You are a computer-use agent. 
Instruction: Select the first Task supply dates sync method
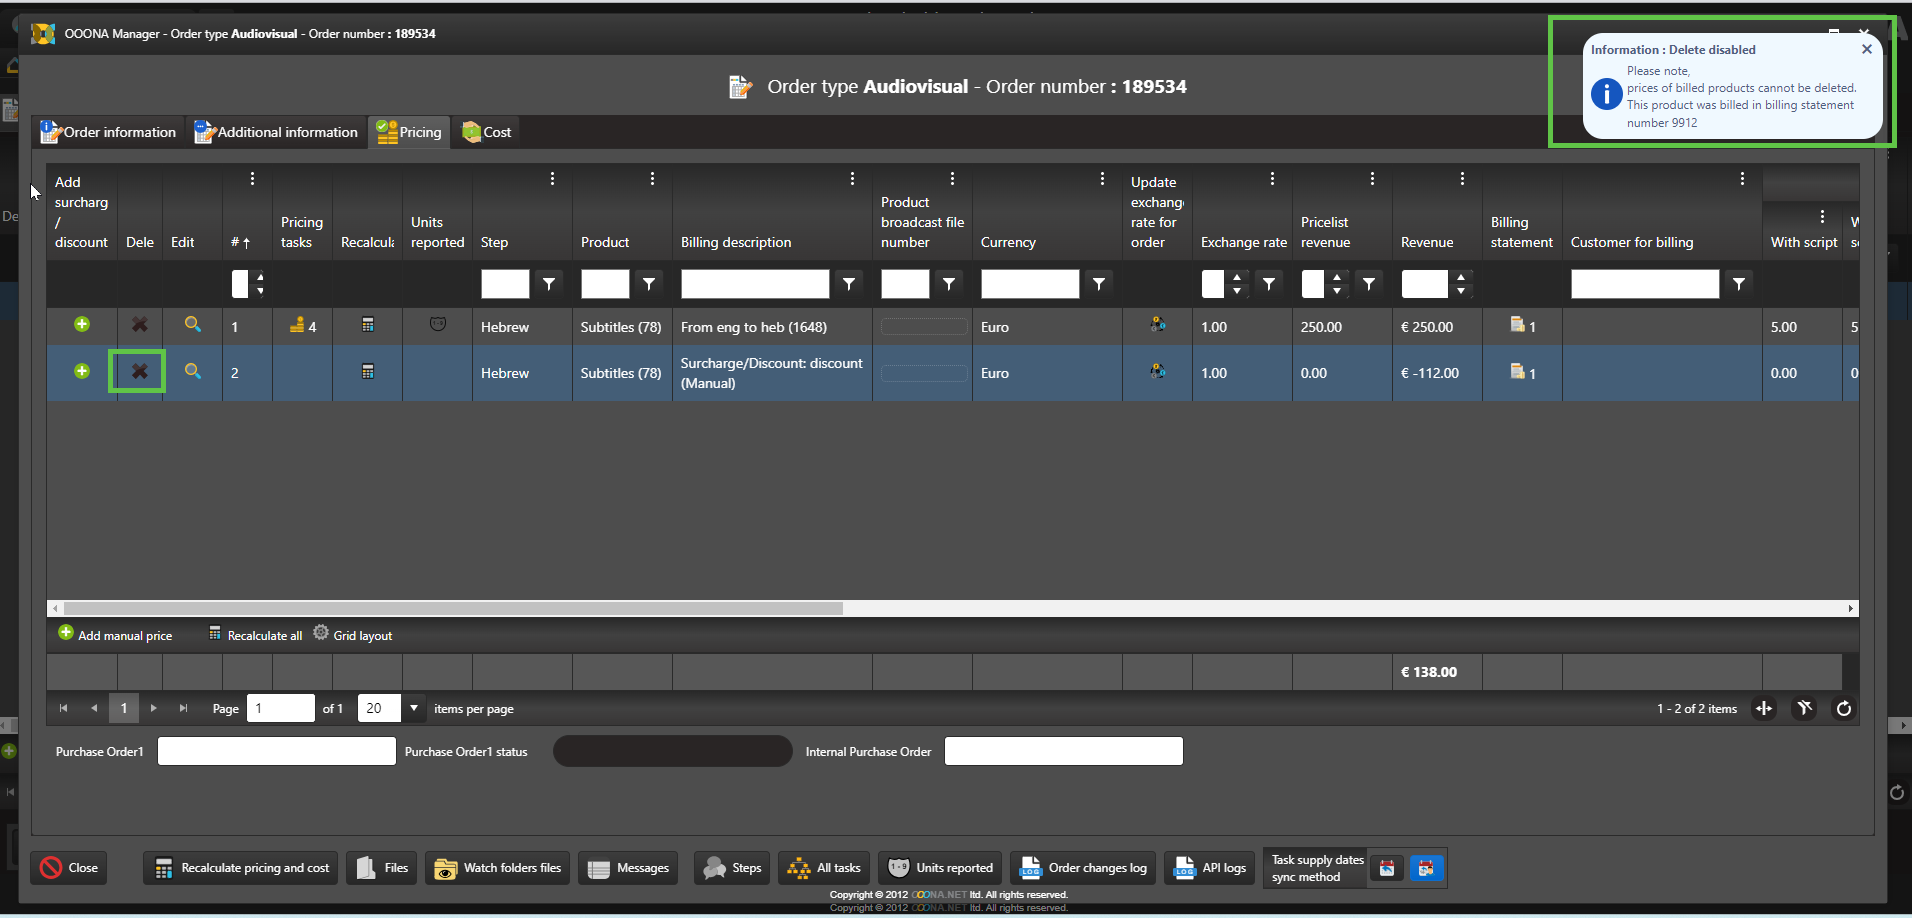coord(1387,868)
